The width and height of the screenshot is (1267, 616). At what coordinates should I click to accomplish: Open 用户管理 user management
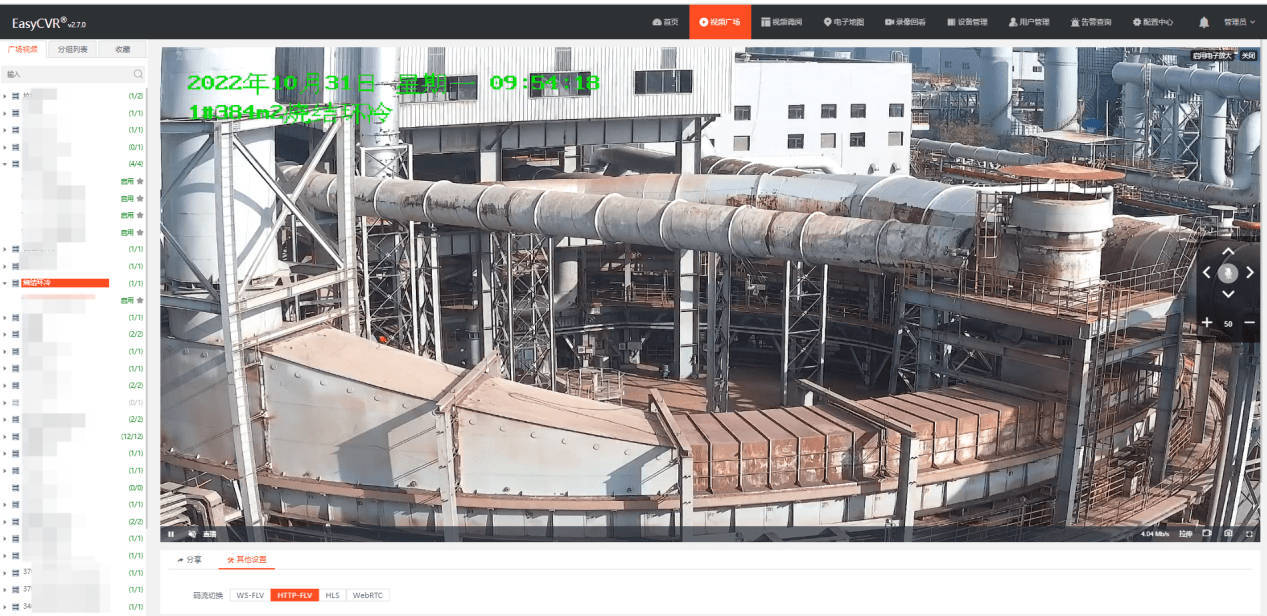tap(1029, 22)
